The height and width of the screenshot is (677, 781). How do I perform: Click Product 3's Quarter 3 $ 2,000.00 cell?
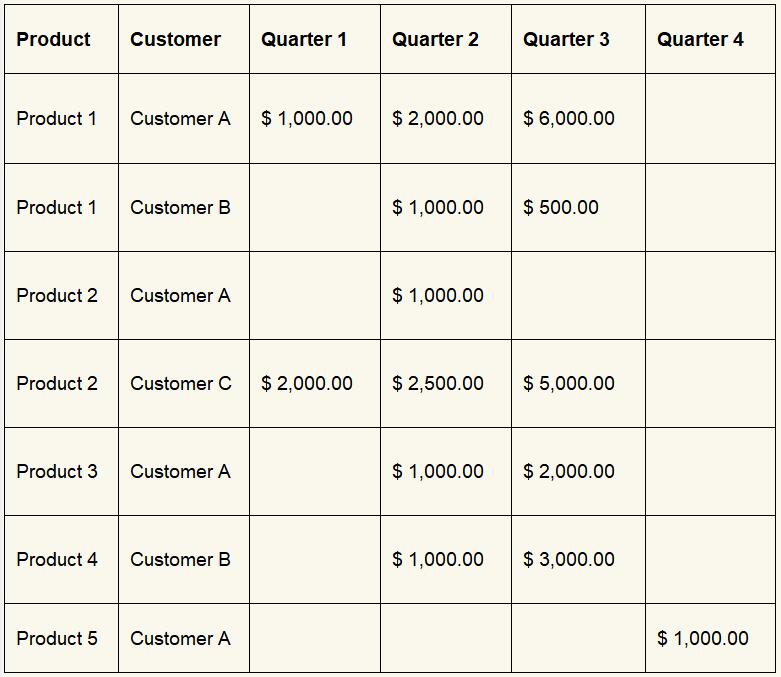[x=569, y=471]
